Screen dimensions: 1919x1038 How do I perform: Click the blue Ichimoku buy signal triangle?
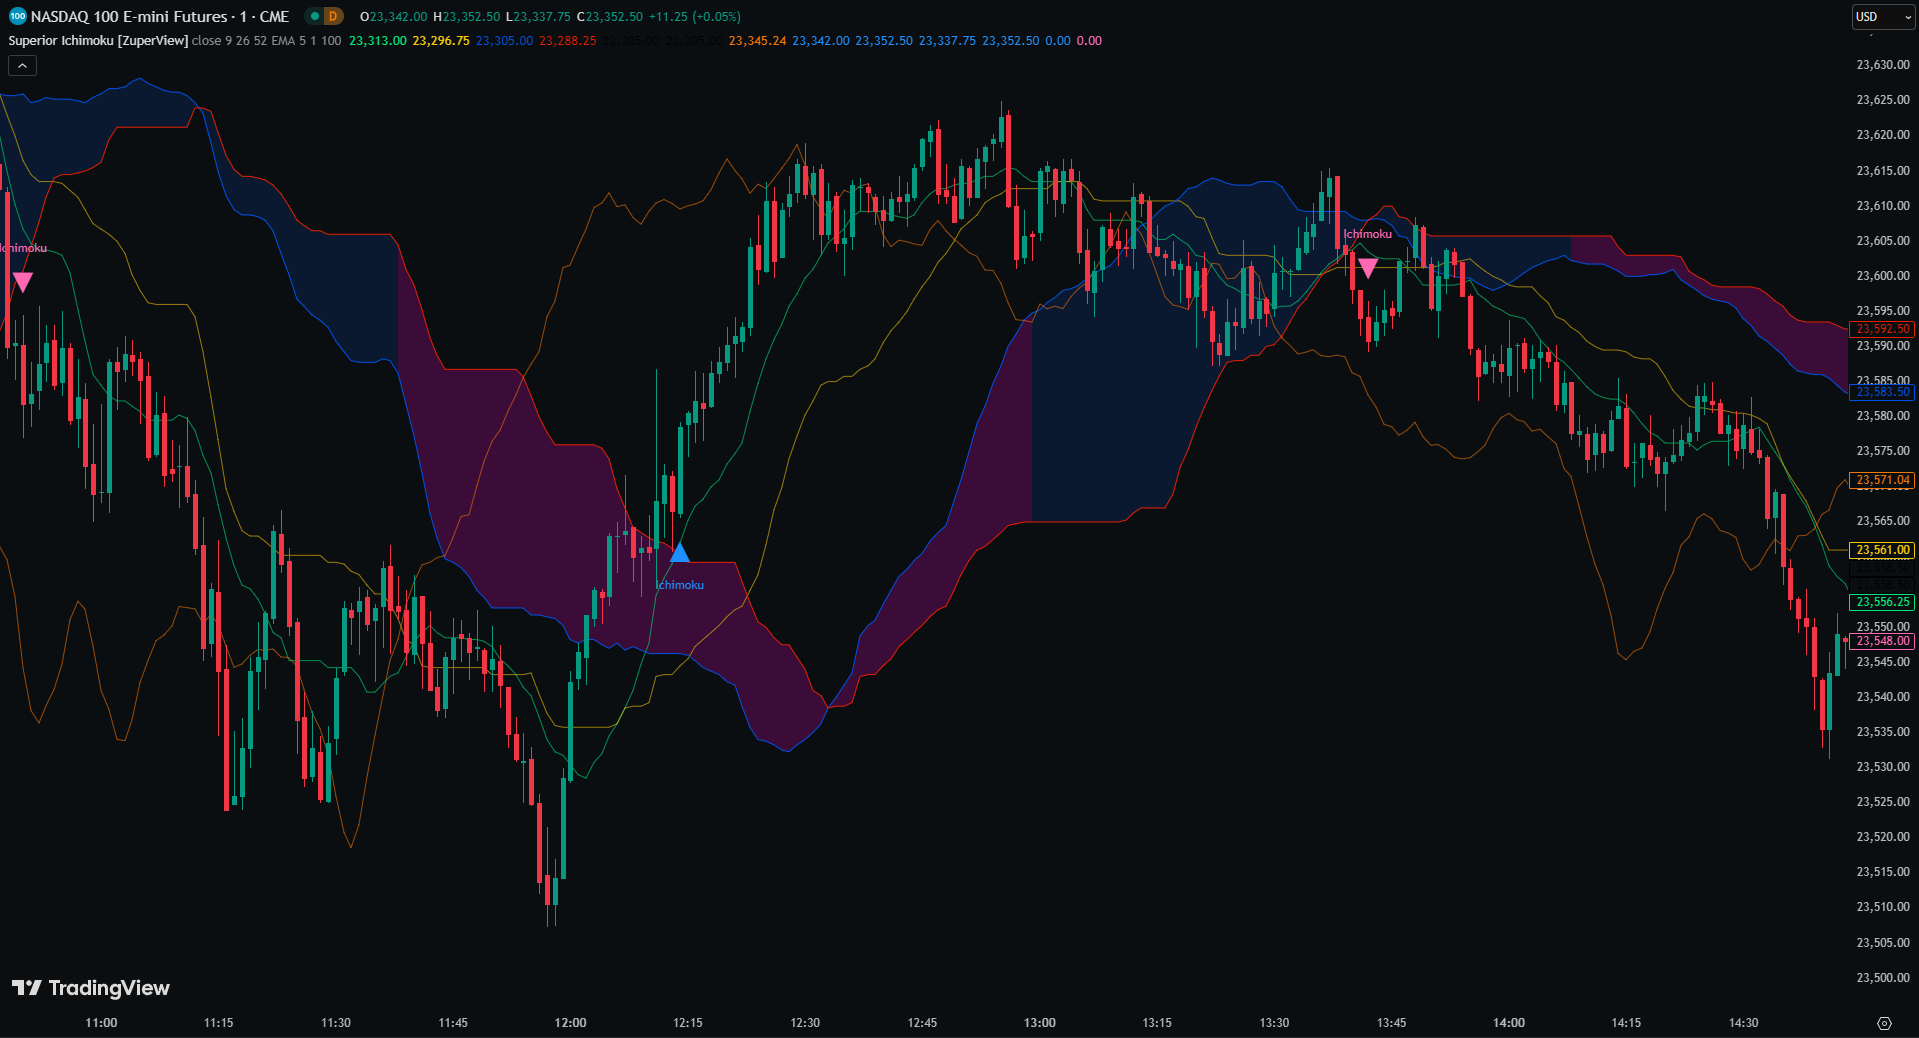tap(679, 553)
